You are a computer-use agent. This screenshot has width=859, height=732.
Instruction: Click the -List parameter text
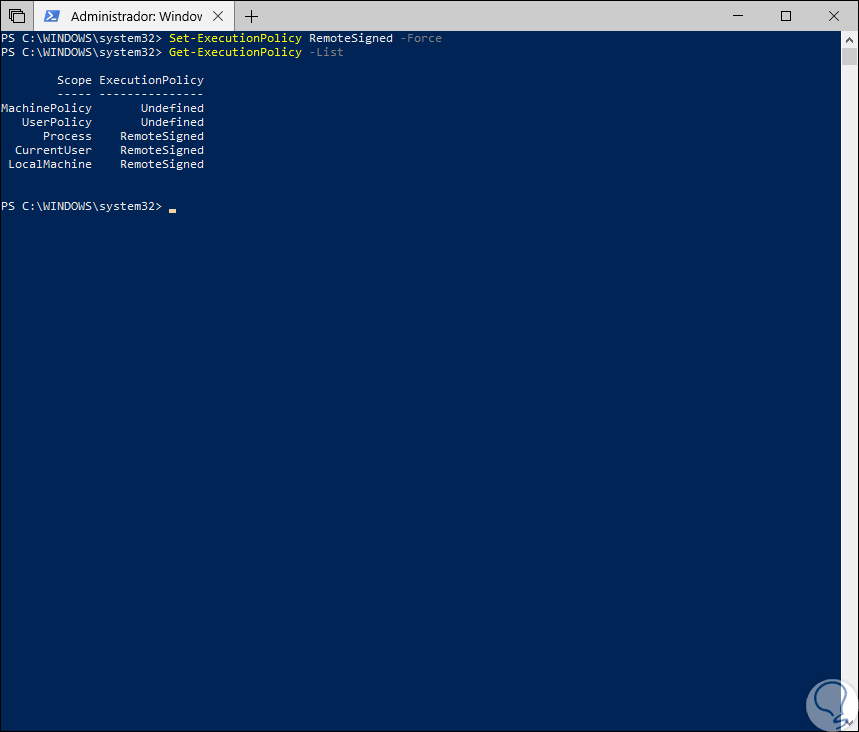(x=327, y=51)
